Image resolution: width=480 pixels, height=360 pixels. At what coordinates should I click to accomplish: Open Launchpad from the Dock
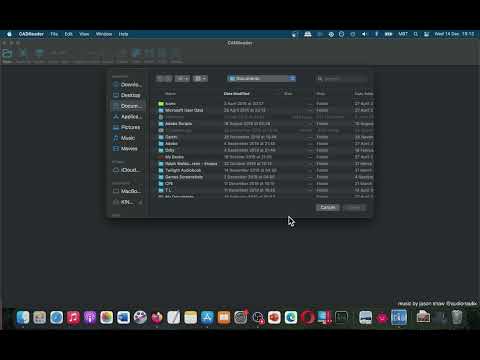click(x=40, y=317)
